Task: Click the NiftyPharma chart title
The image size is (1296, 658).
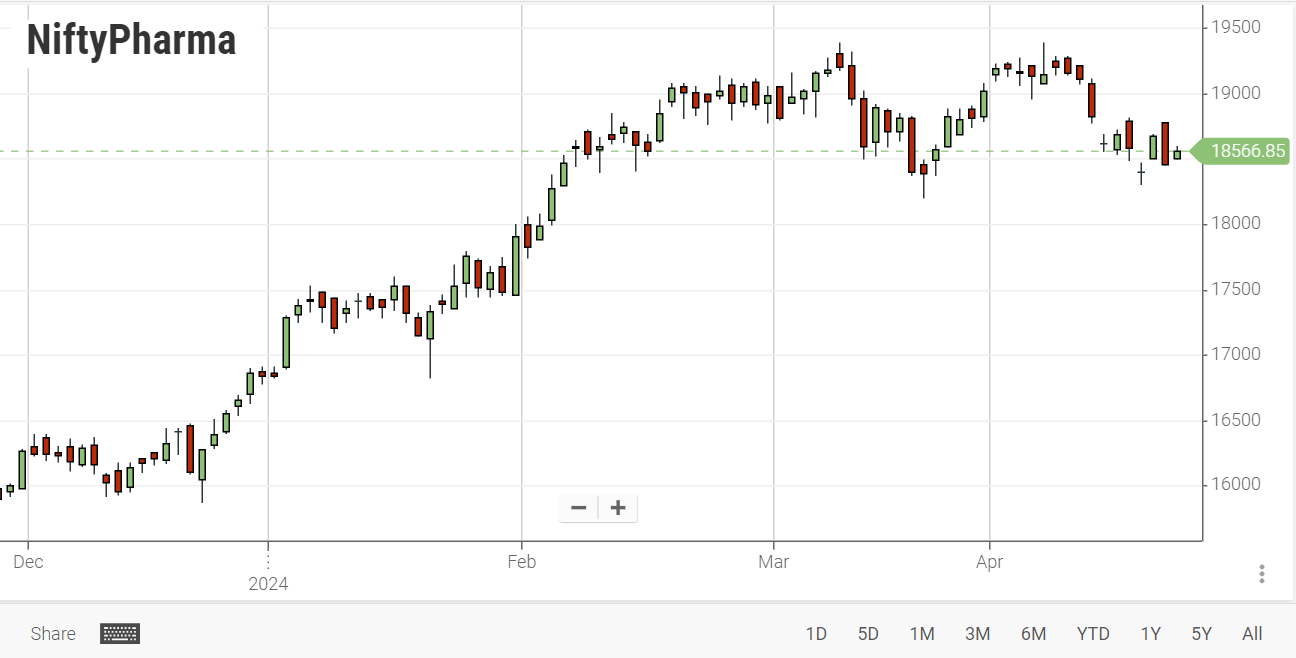Action: (x=130, y=40)
